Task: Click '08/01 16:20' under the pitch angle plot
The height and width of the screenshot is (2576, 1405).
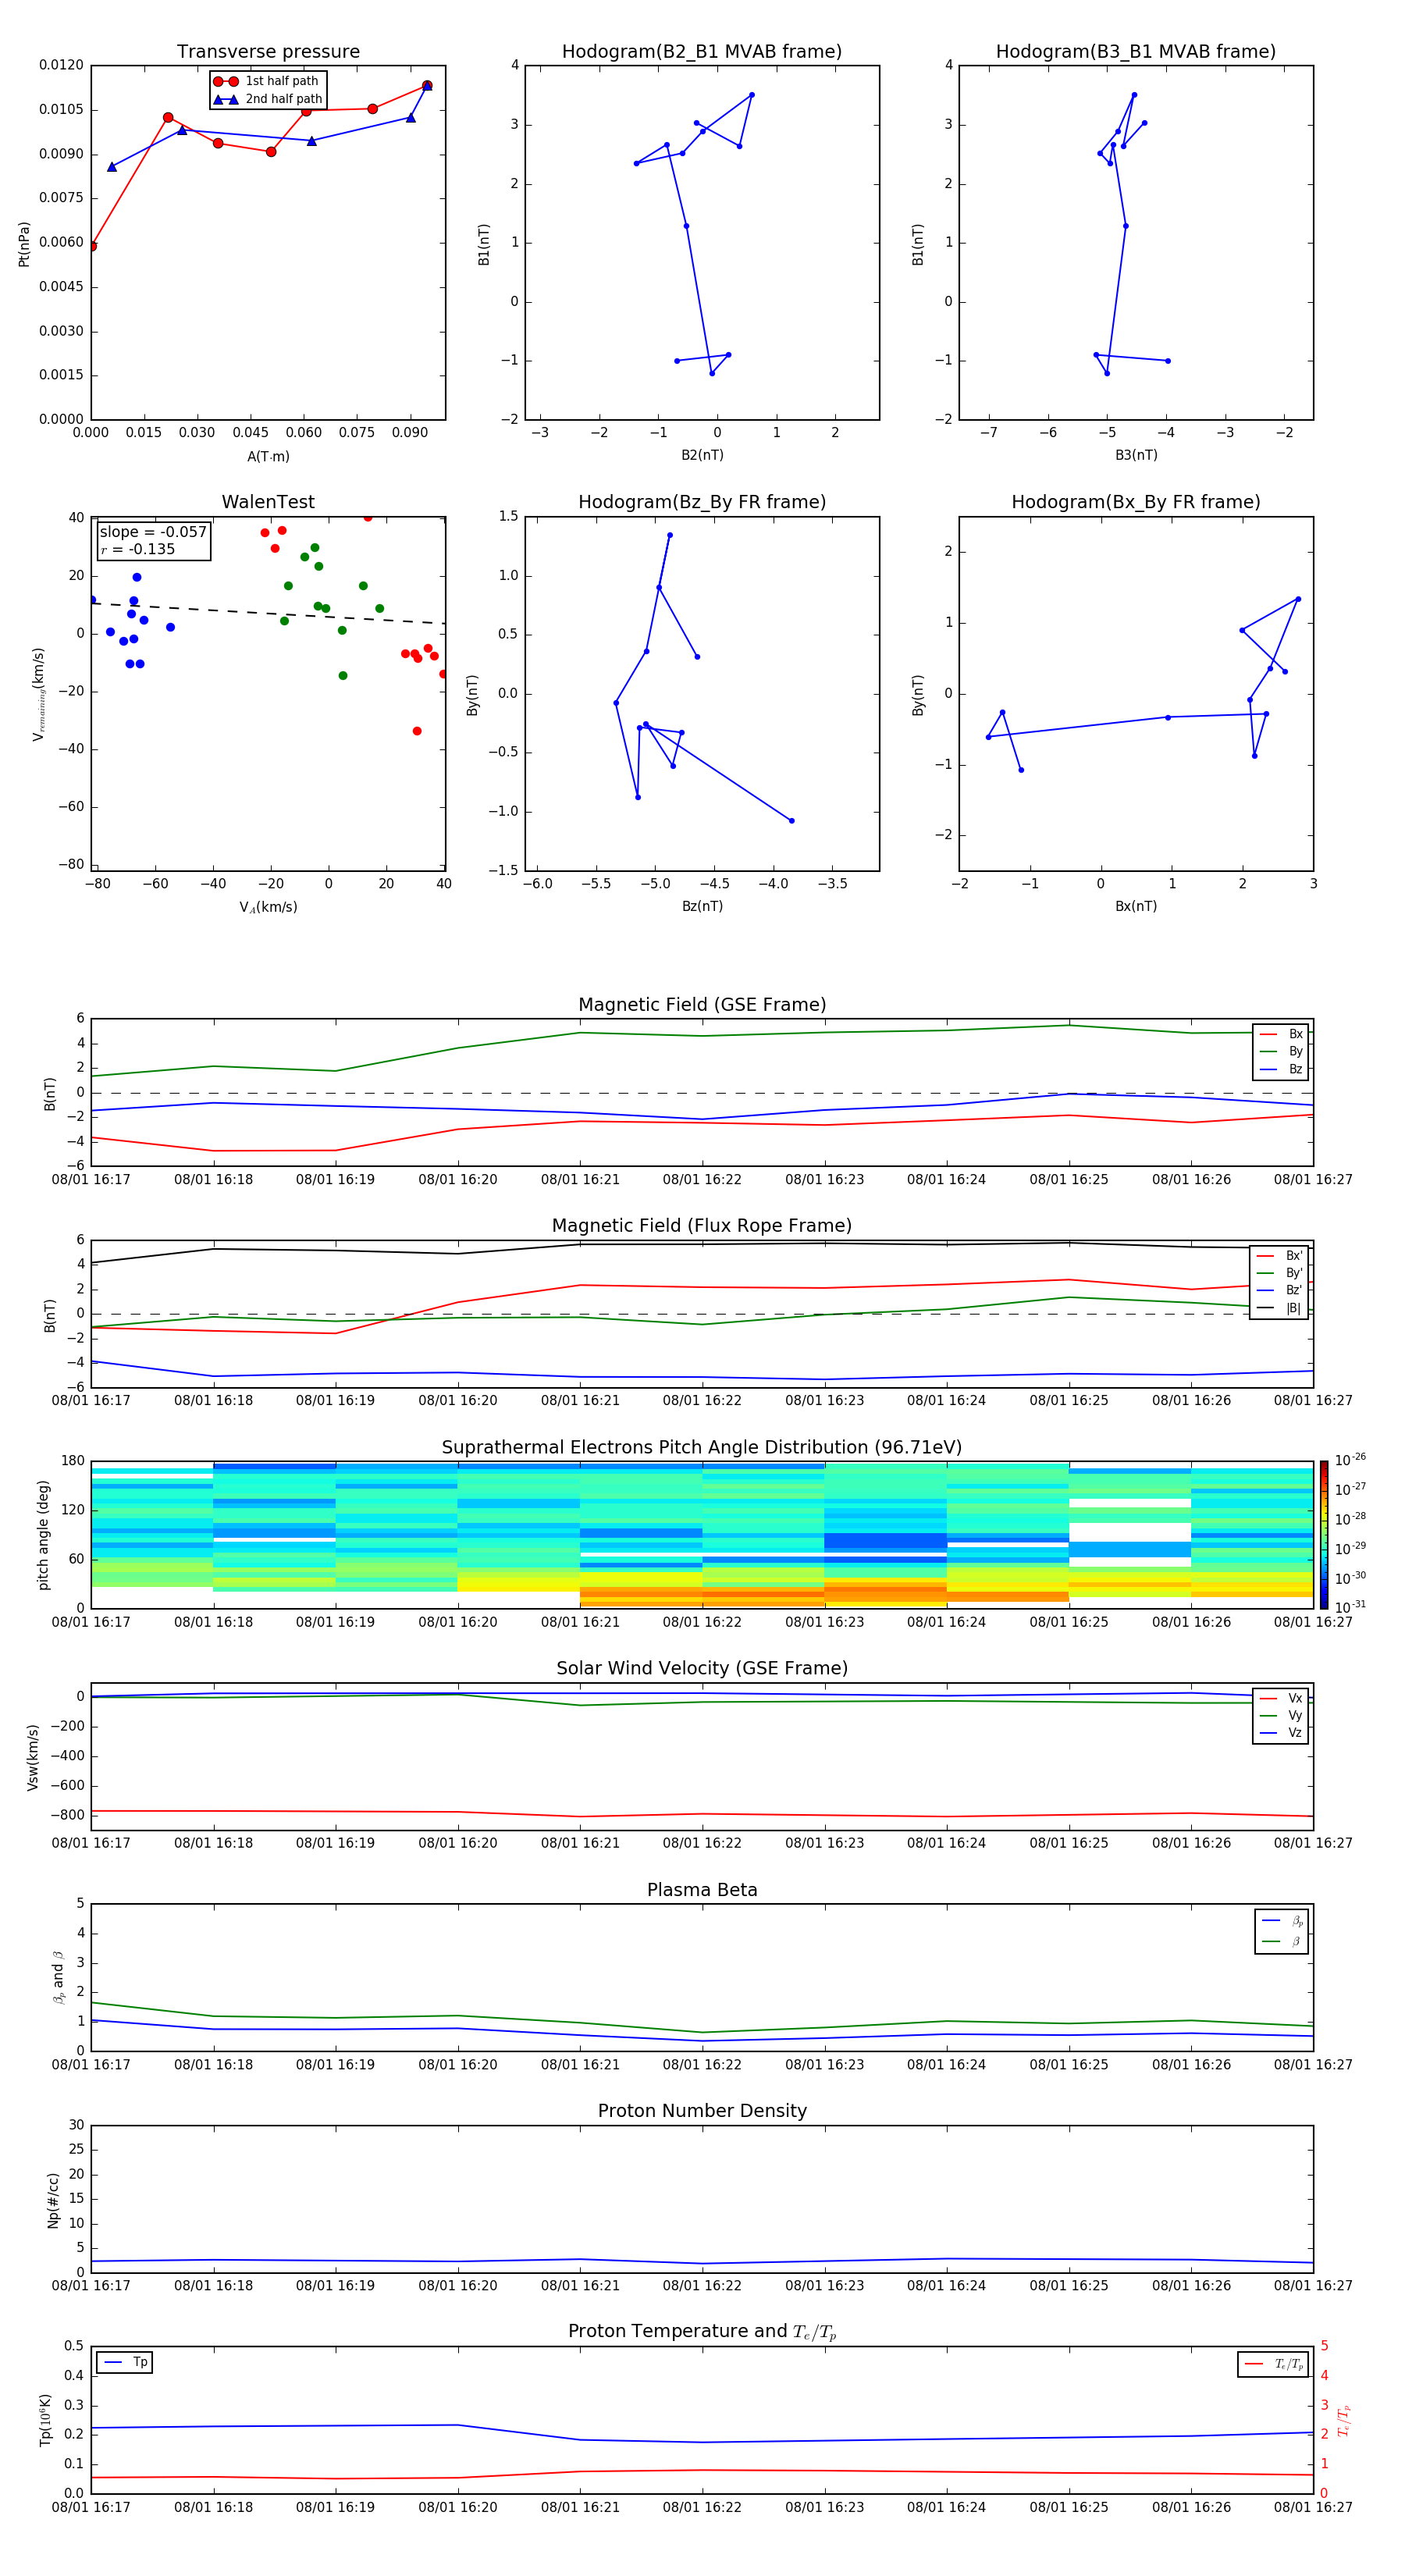Action: tap(458, 1622)
